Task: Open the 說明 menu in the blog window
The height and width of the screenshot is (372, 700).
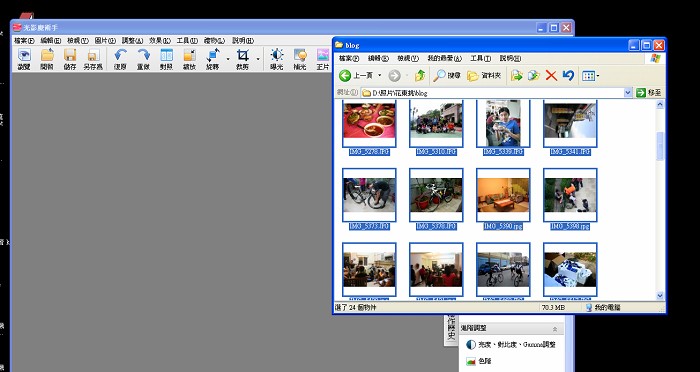Action: [x=510, y=59]
